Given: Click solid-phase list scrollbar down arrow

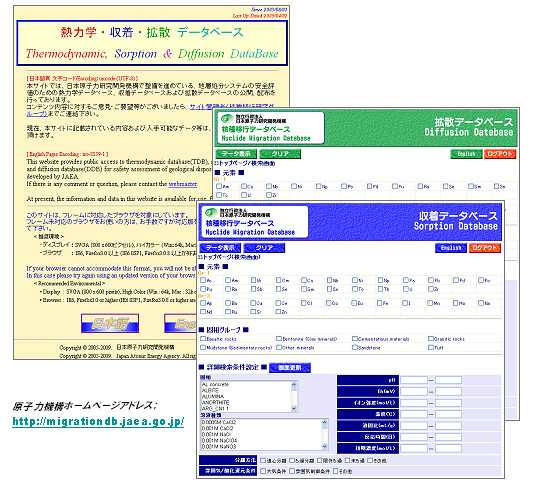Looking at the screenshot, I should 294,408.
